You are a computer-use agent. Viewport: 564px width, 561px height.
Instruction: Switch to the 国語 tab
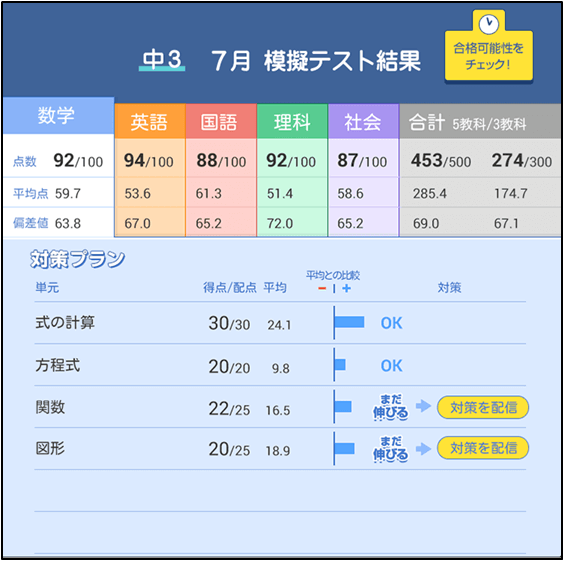(x=221, y=122)
